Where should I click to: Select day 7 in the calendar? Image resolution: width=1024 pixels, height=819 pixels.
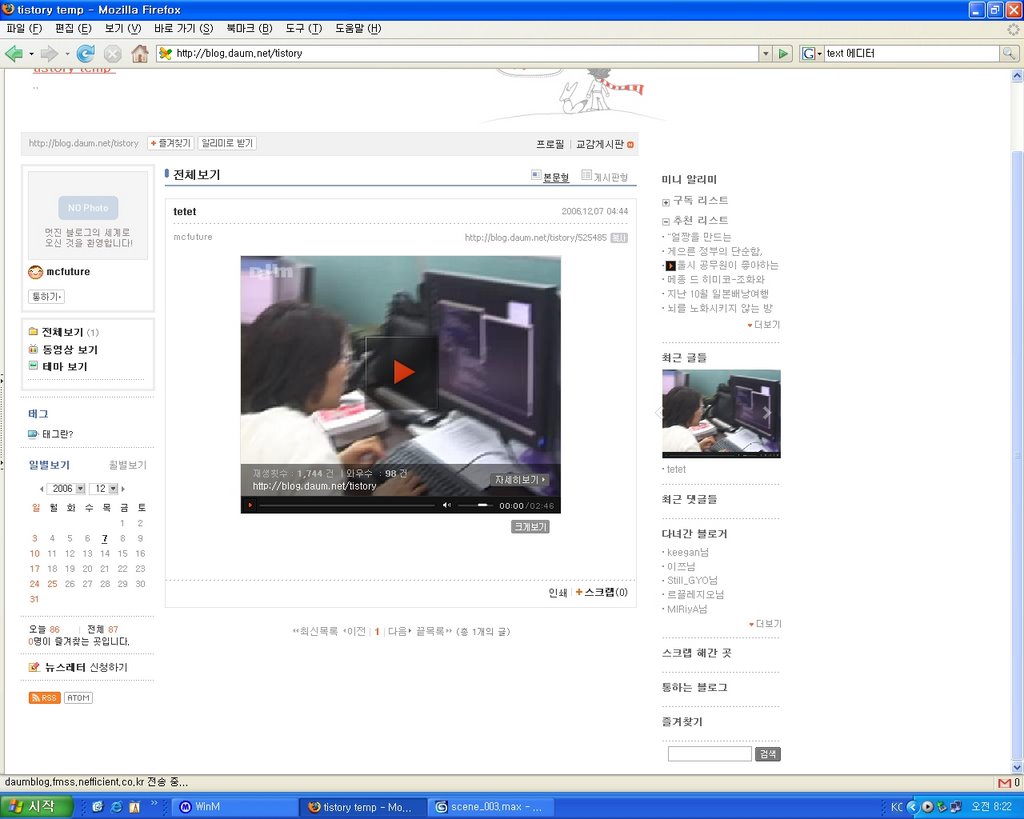104,539
